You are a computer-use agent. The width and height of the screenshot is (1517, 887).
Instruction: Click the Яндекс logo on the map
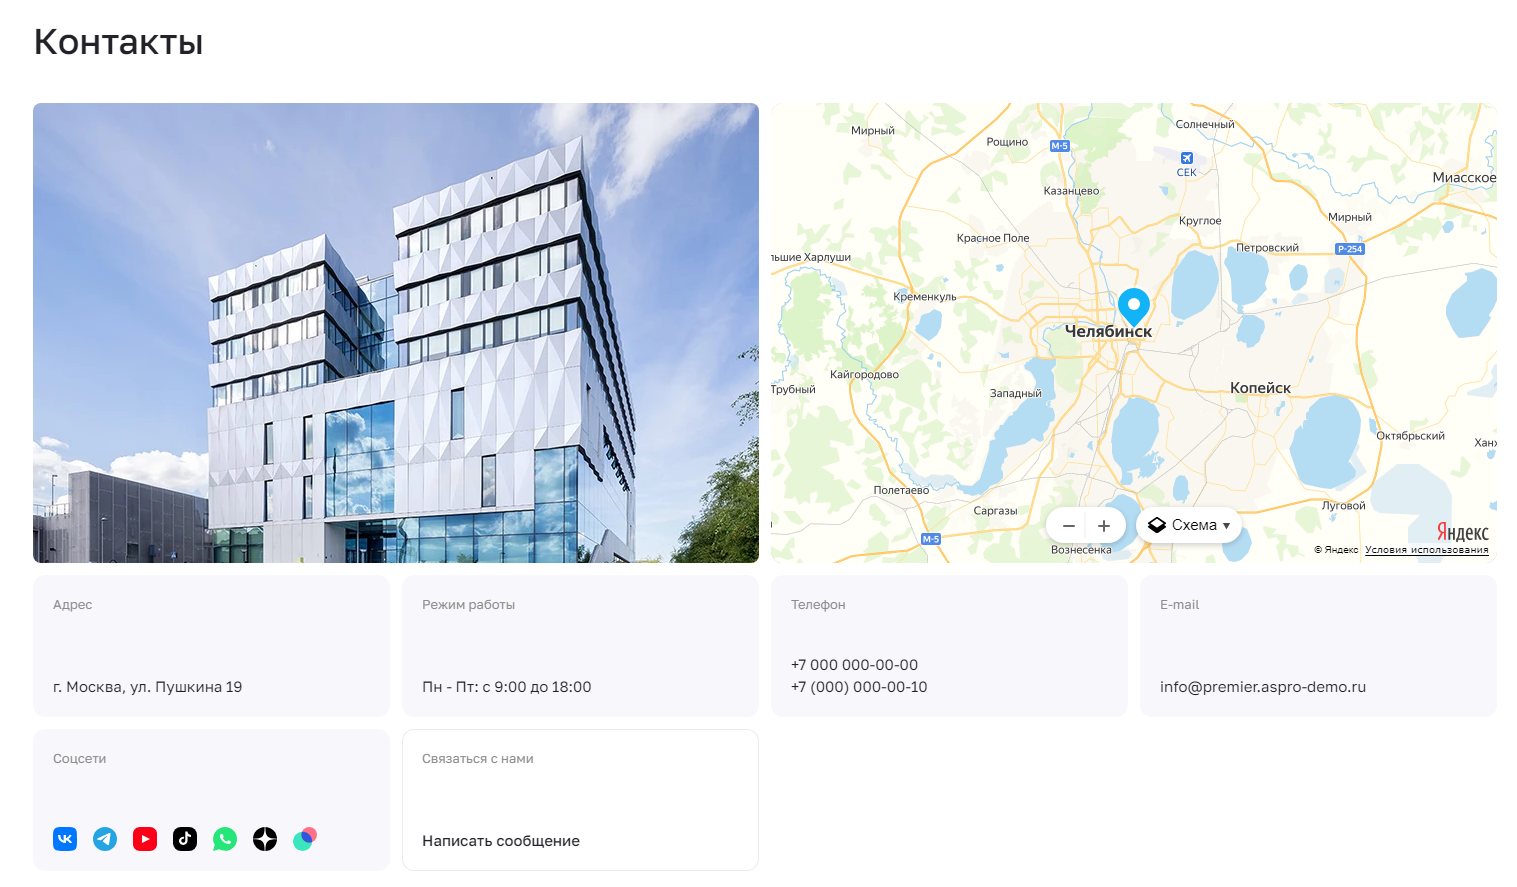point(1463,532)
